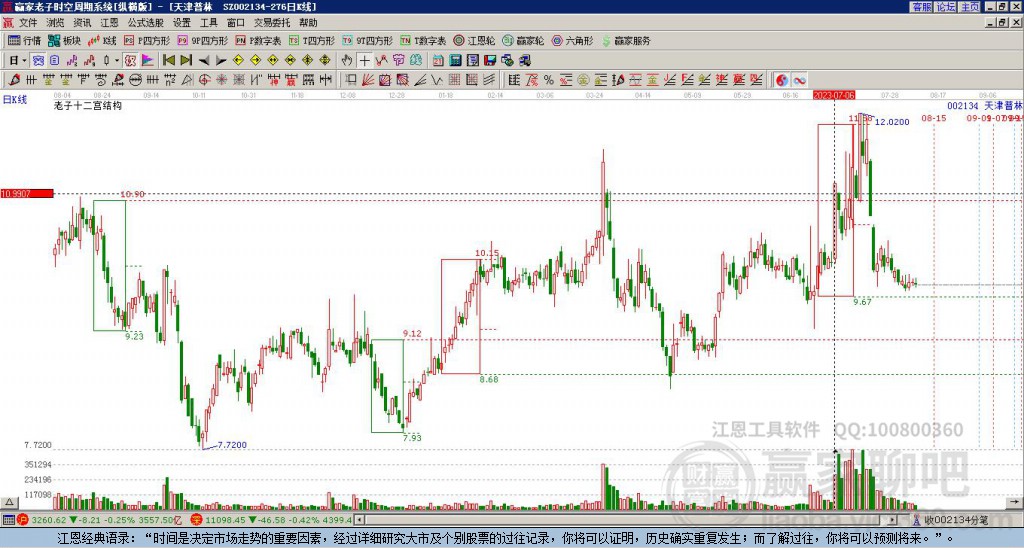Open the 板块 sector view

pos(64,40)
